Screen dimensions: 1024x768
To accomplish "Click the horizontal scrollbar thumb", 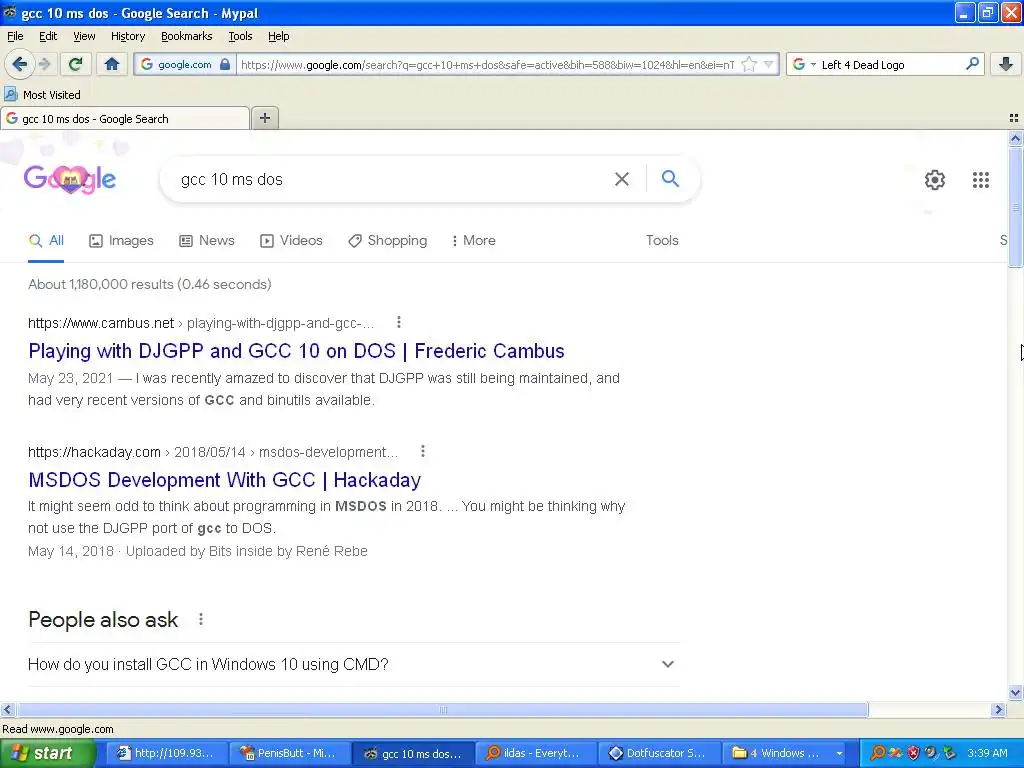I will pyautogui.click(x=442, y=709).
